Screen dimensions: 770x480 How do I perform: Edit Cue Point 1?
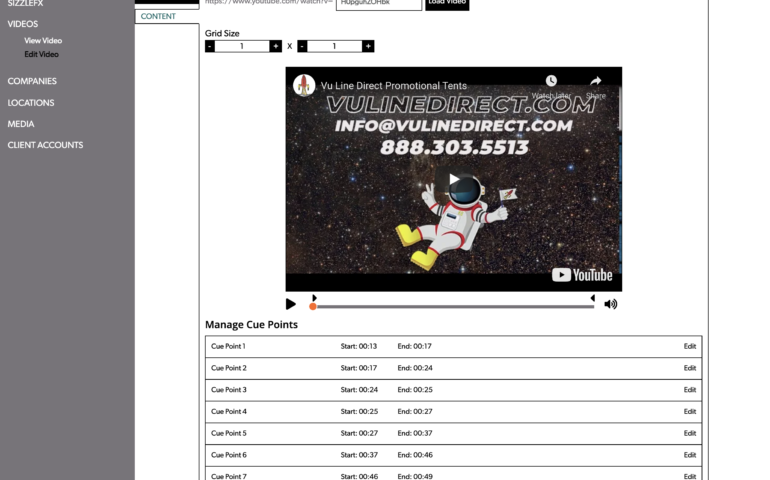[x=690, y=346]
